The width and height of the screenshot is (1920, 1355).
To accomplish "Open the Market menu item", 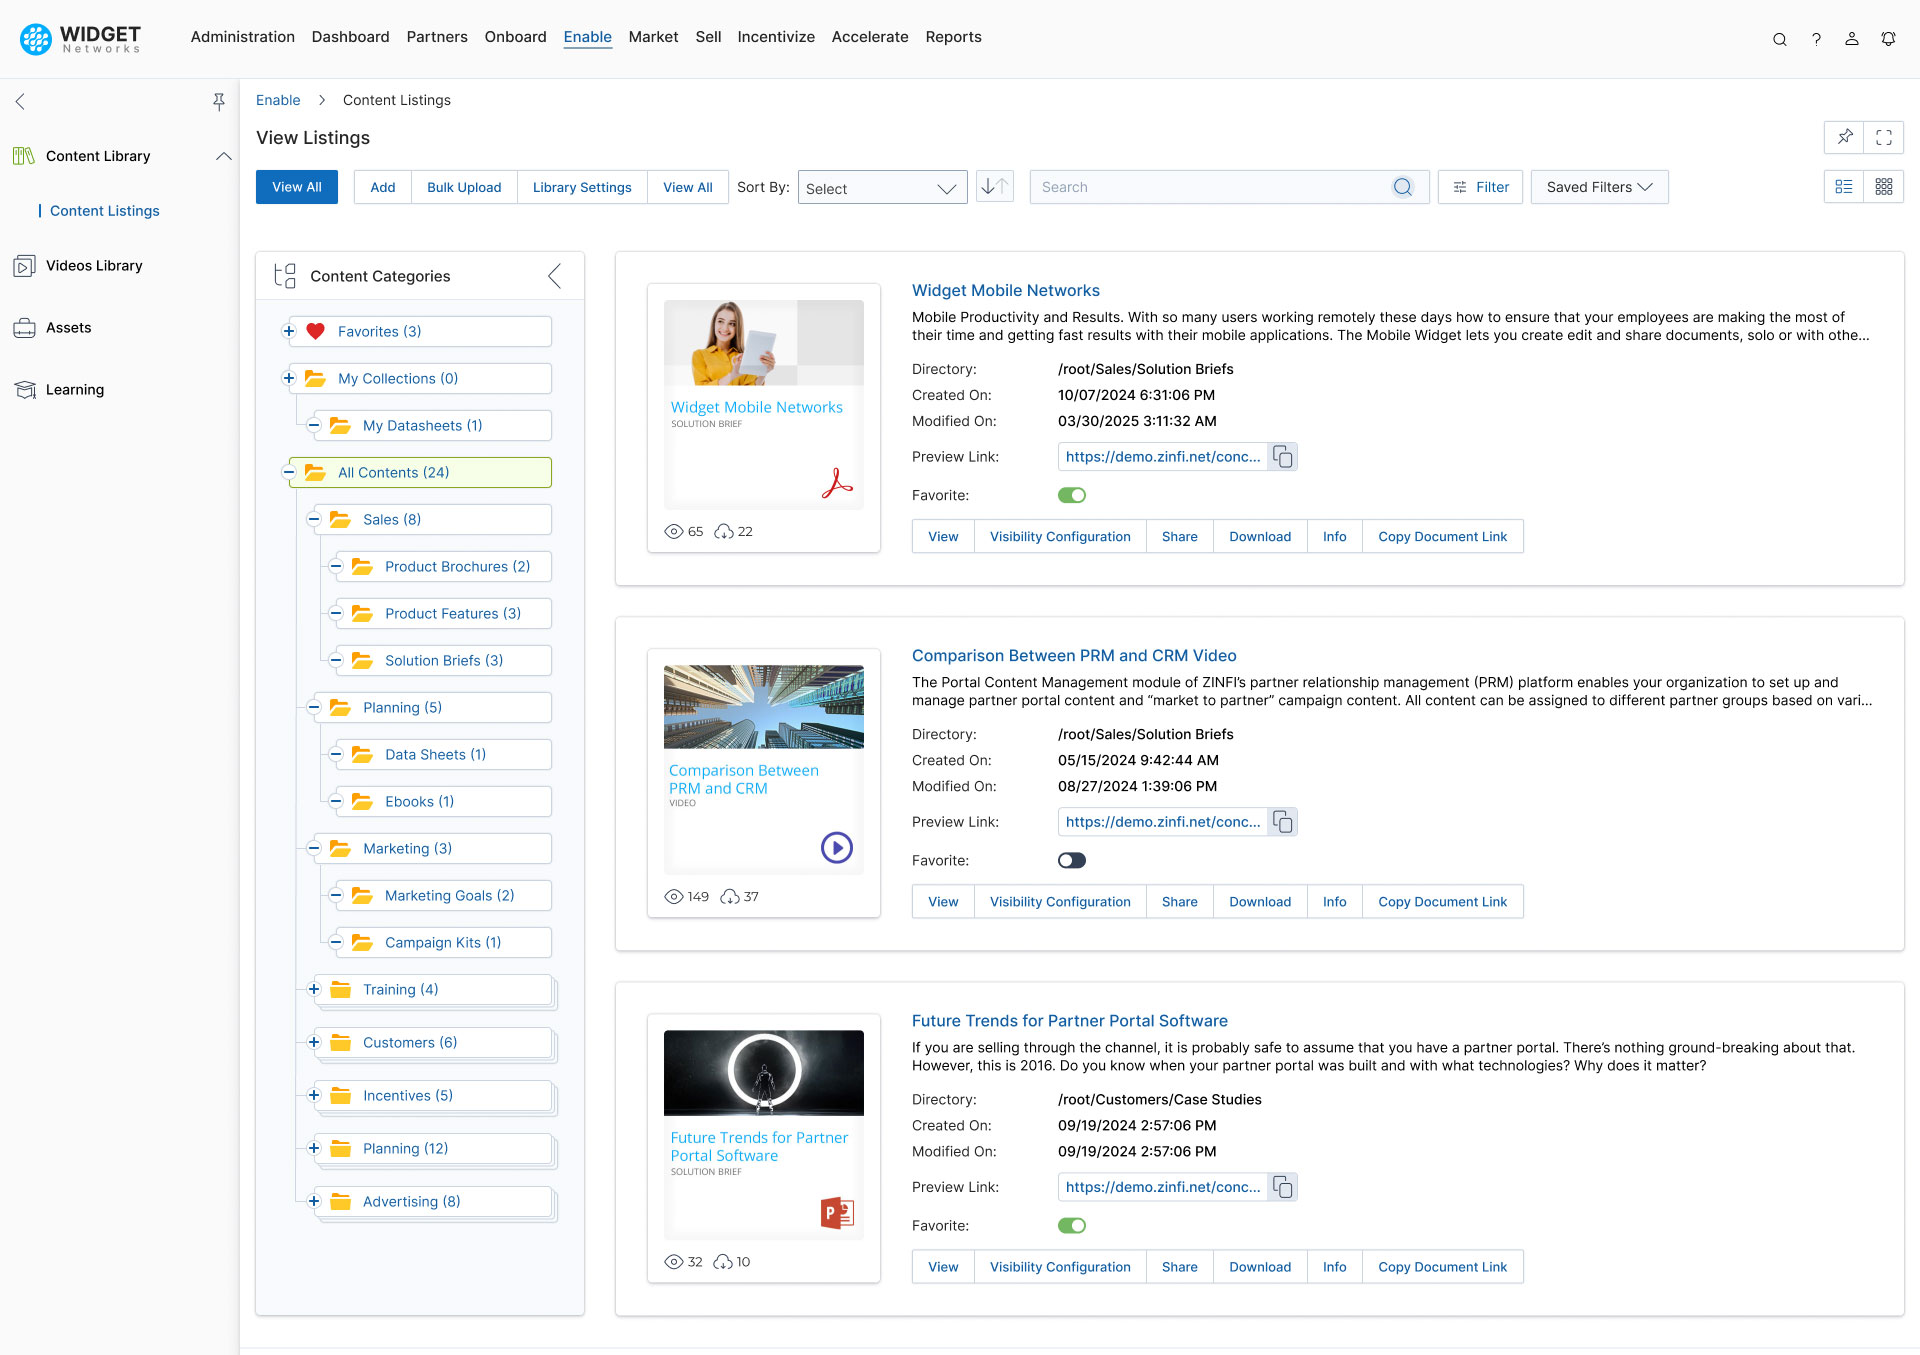I will point(653,37).
